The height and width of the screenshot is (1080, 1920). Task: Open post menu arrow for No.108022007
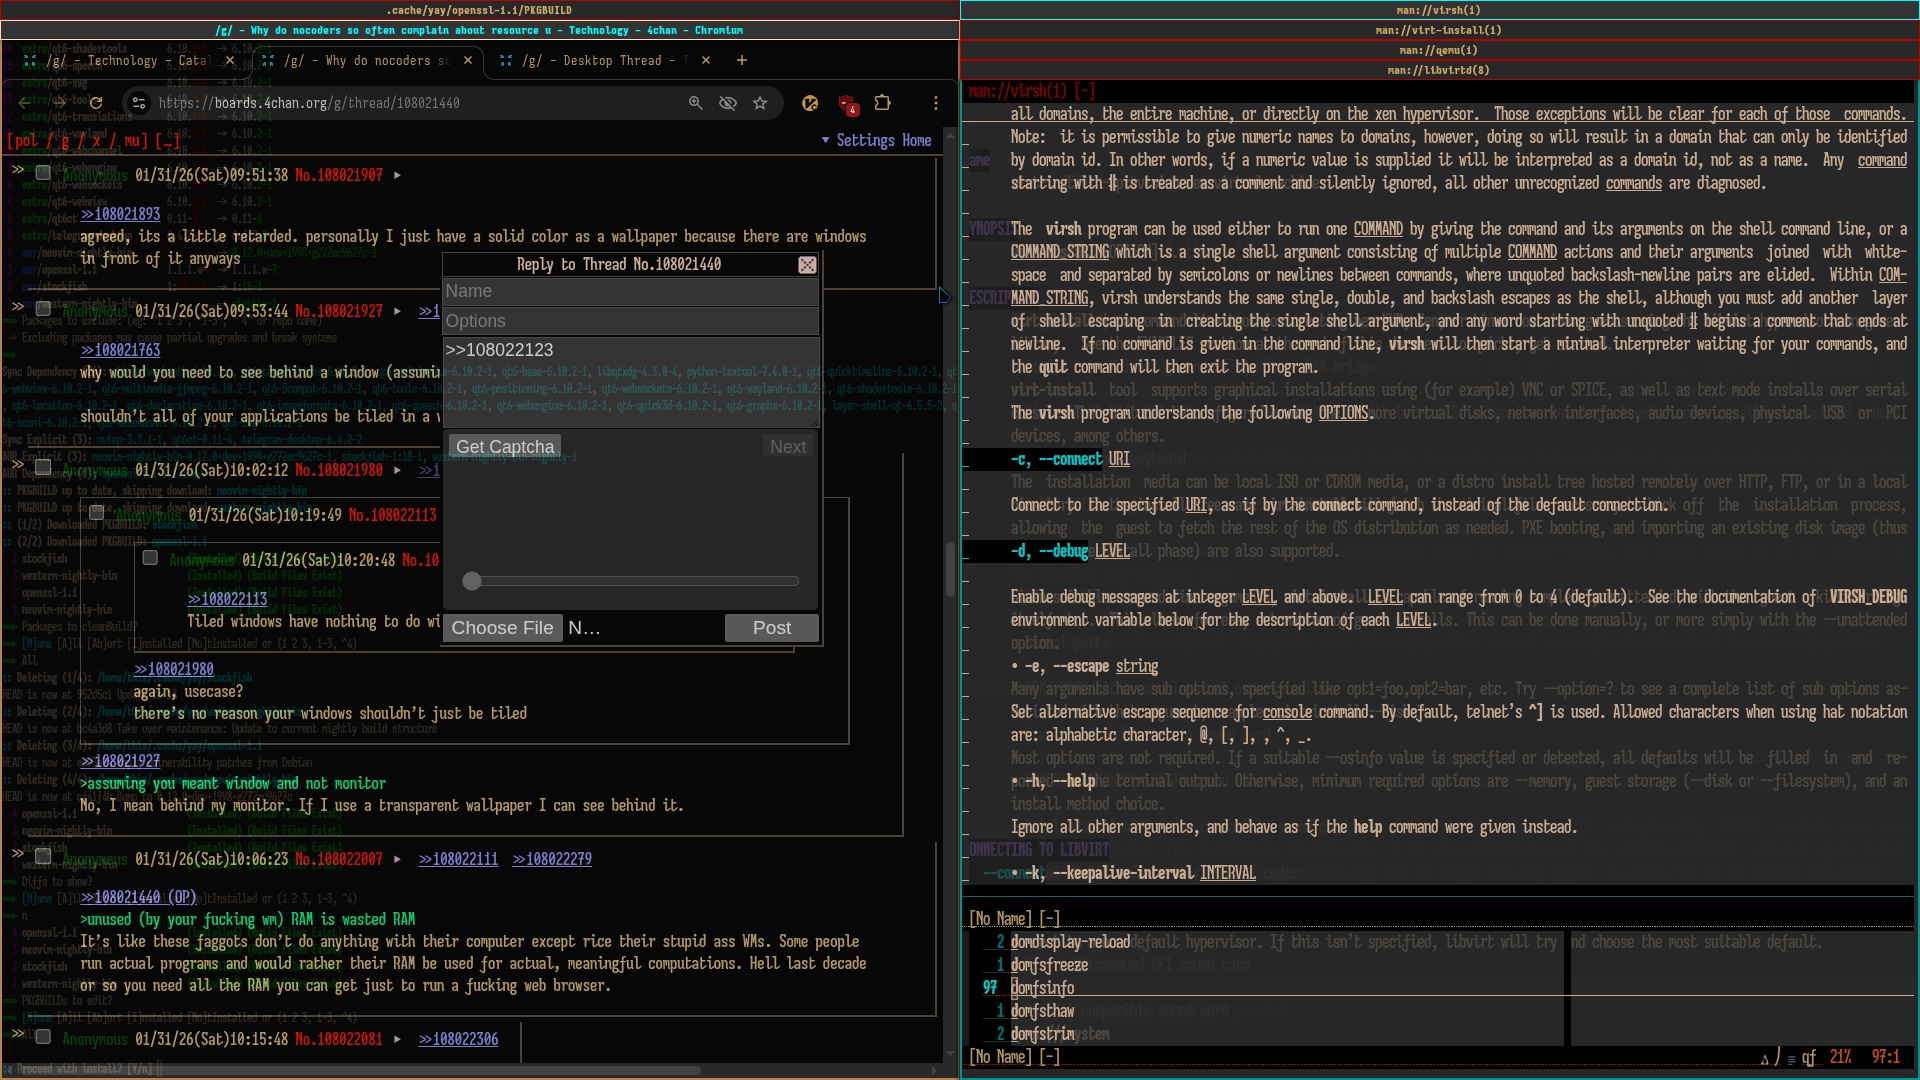398,859
